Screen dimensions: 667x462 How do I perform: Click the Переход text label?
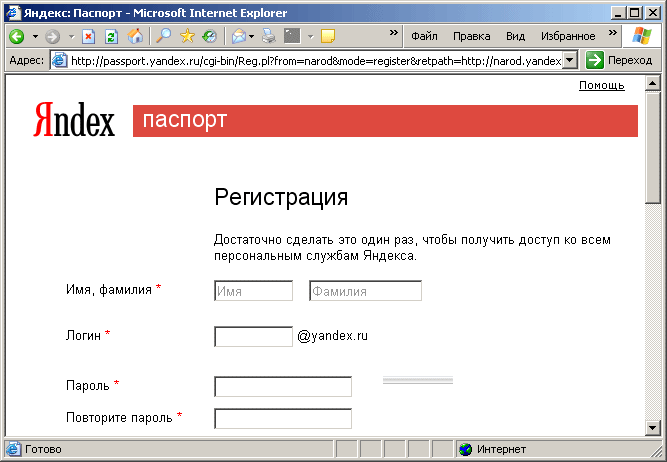pos(630,60)
